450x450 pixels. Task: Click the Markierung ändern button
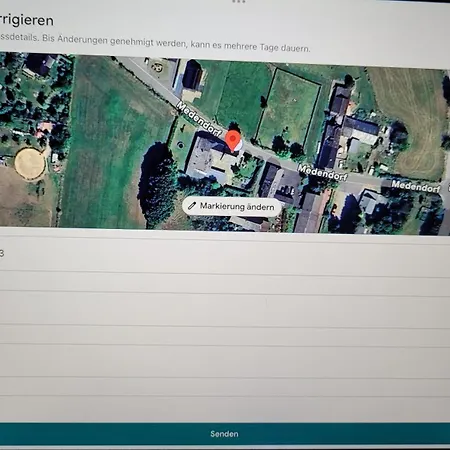point(232,206)
